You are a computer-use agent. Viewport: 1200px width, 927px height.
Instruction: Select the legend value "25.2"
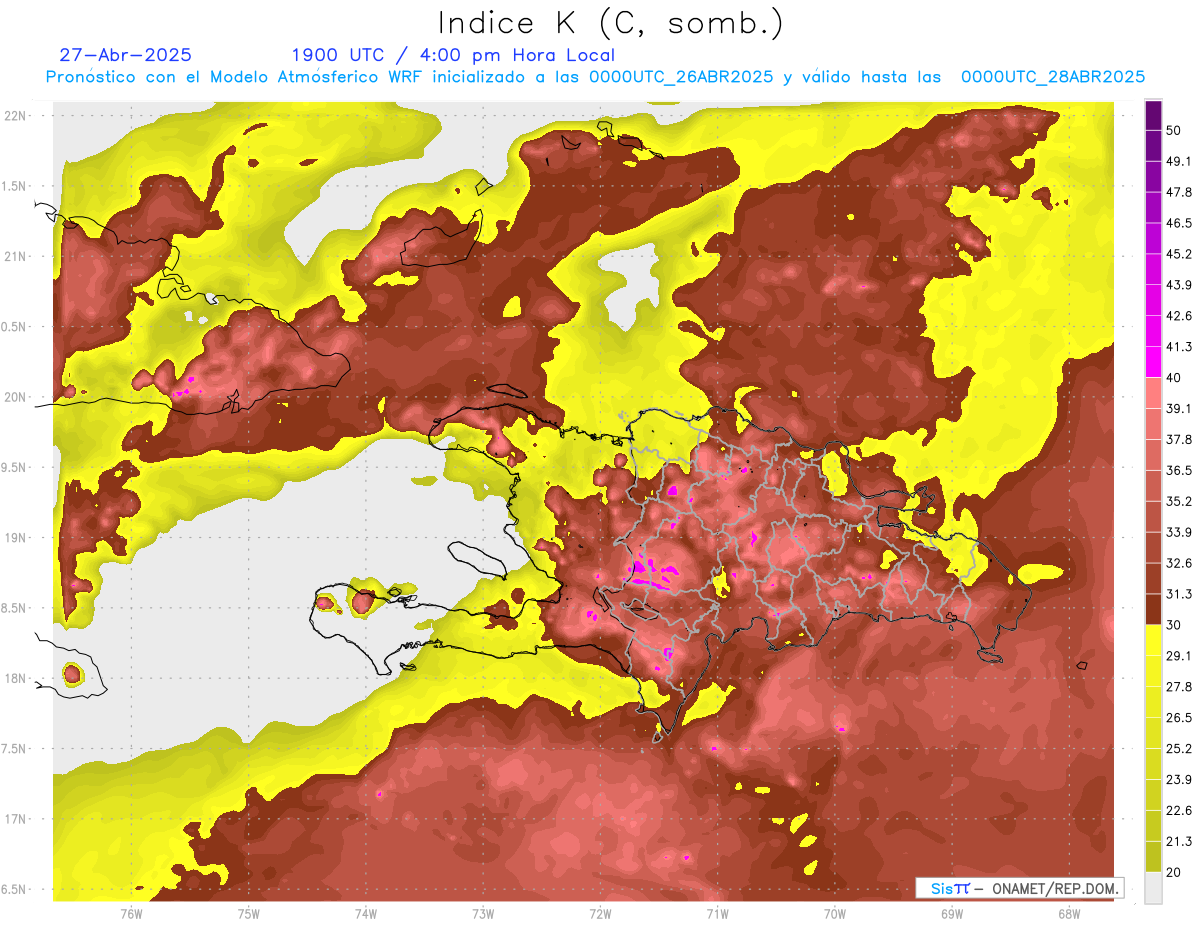point(1179,748)
